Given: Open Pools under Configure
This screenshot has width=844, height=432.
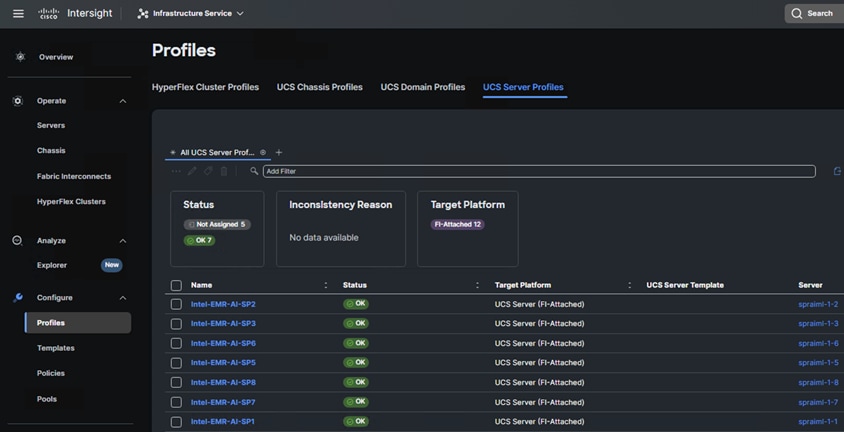Looking at the screenshot, I should pyautogui.click(x=47, y=399).
